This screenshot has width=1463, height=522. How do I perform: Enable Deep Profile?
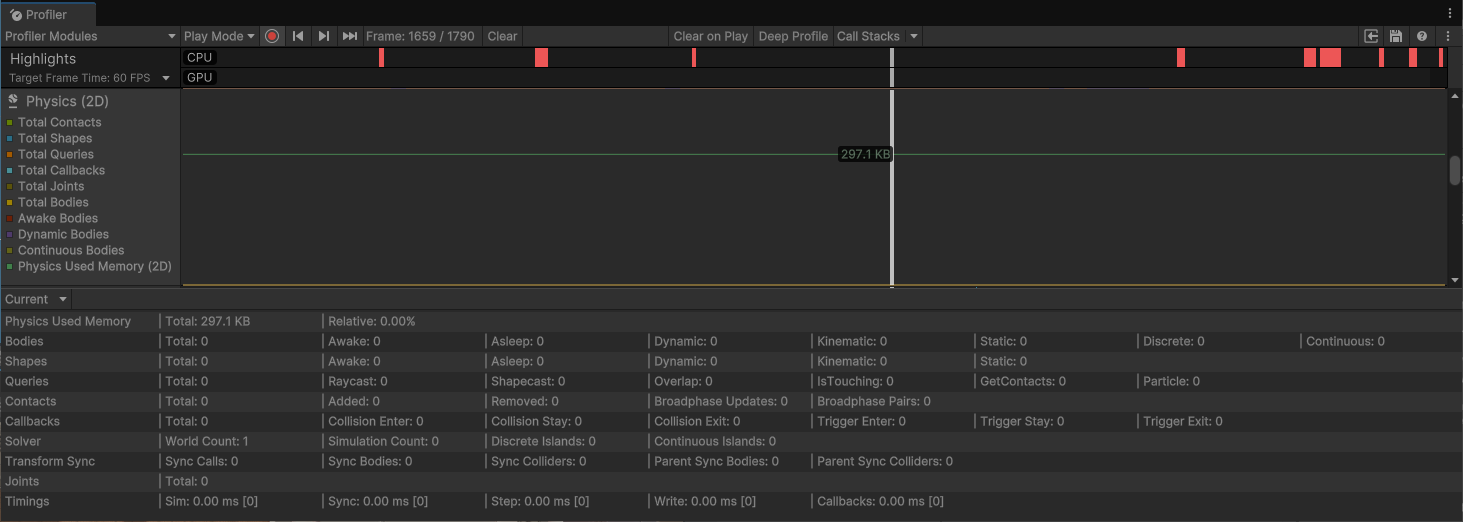tap(793, 36)
